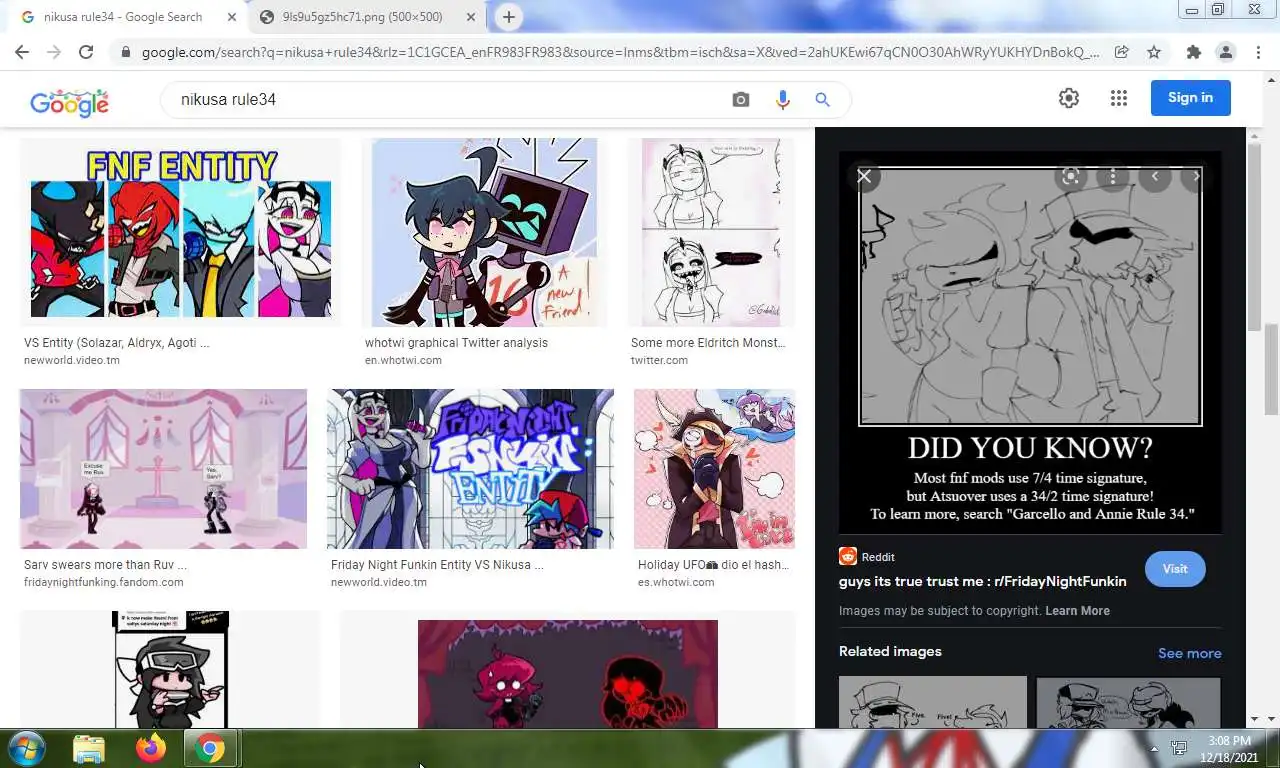Switch to the nikusa rule34 Google Search tab
The height and width of the screenshot is (768, 1280).
coord(122,17)
